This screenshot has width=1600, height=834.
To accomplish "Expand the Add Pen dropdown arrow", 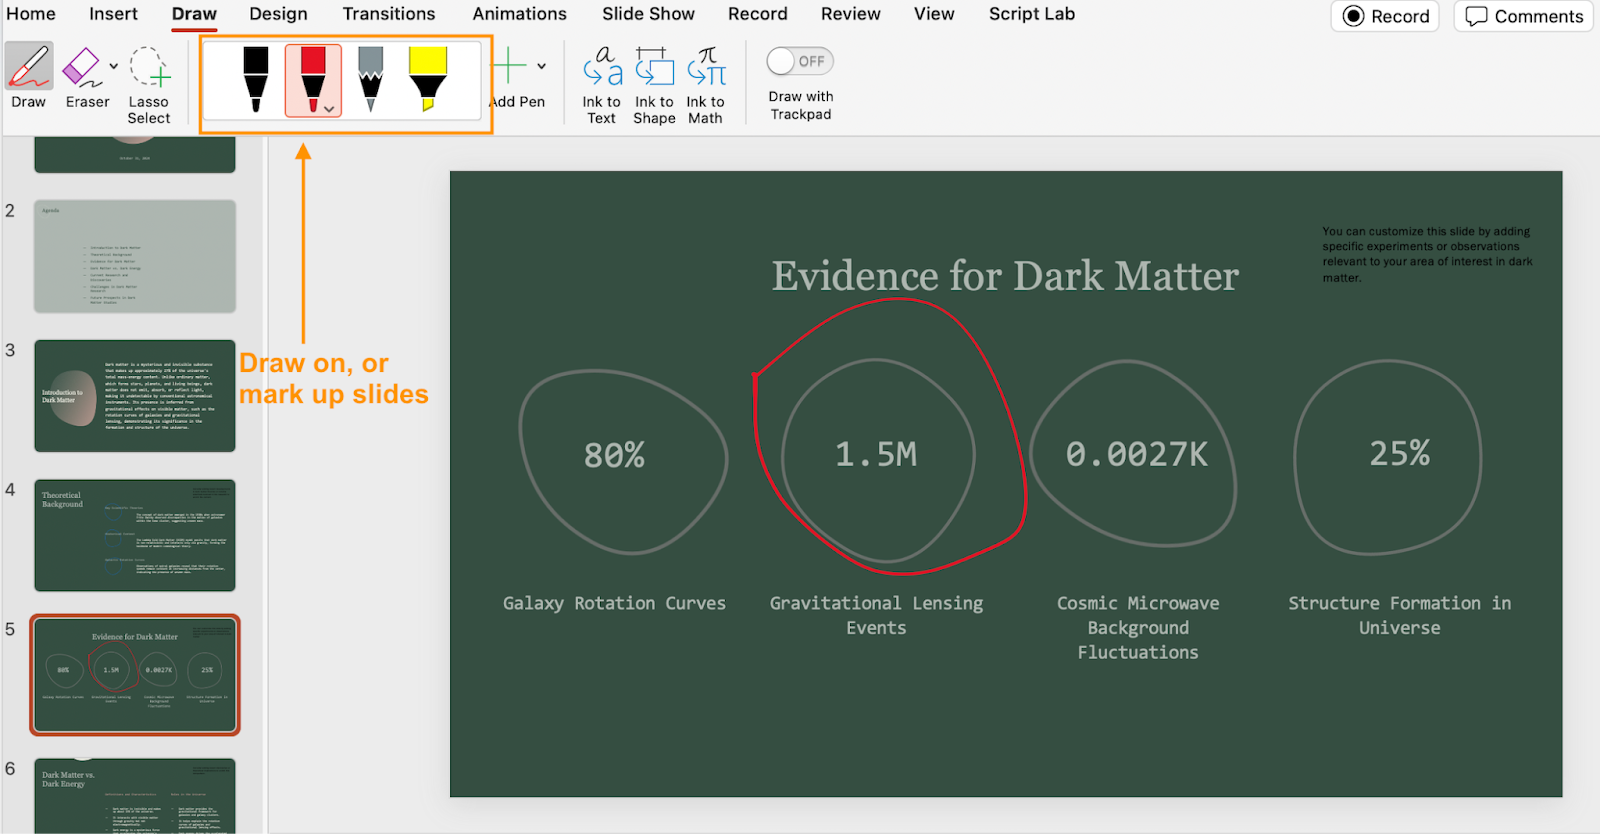I will tap(542, 67).
